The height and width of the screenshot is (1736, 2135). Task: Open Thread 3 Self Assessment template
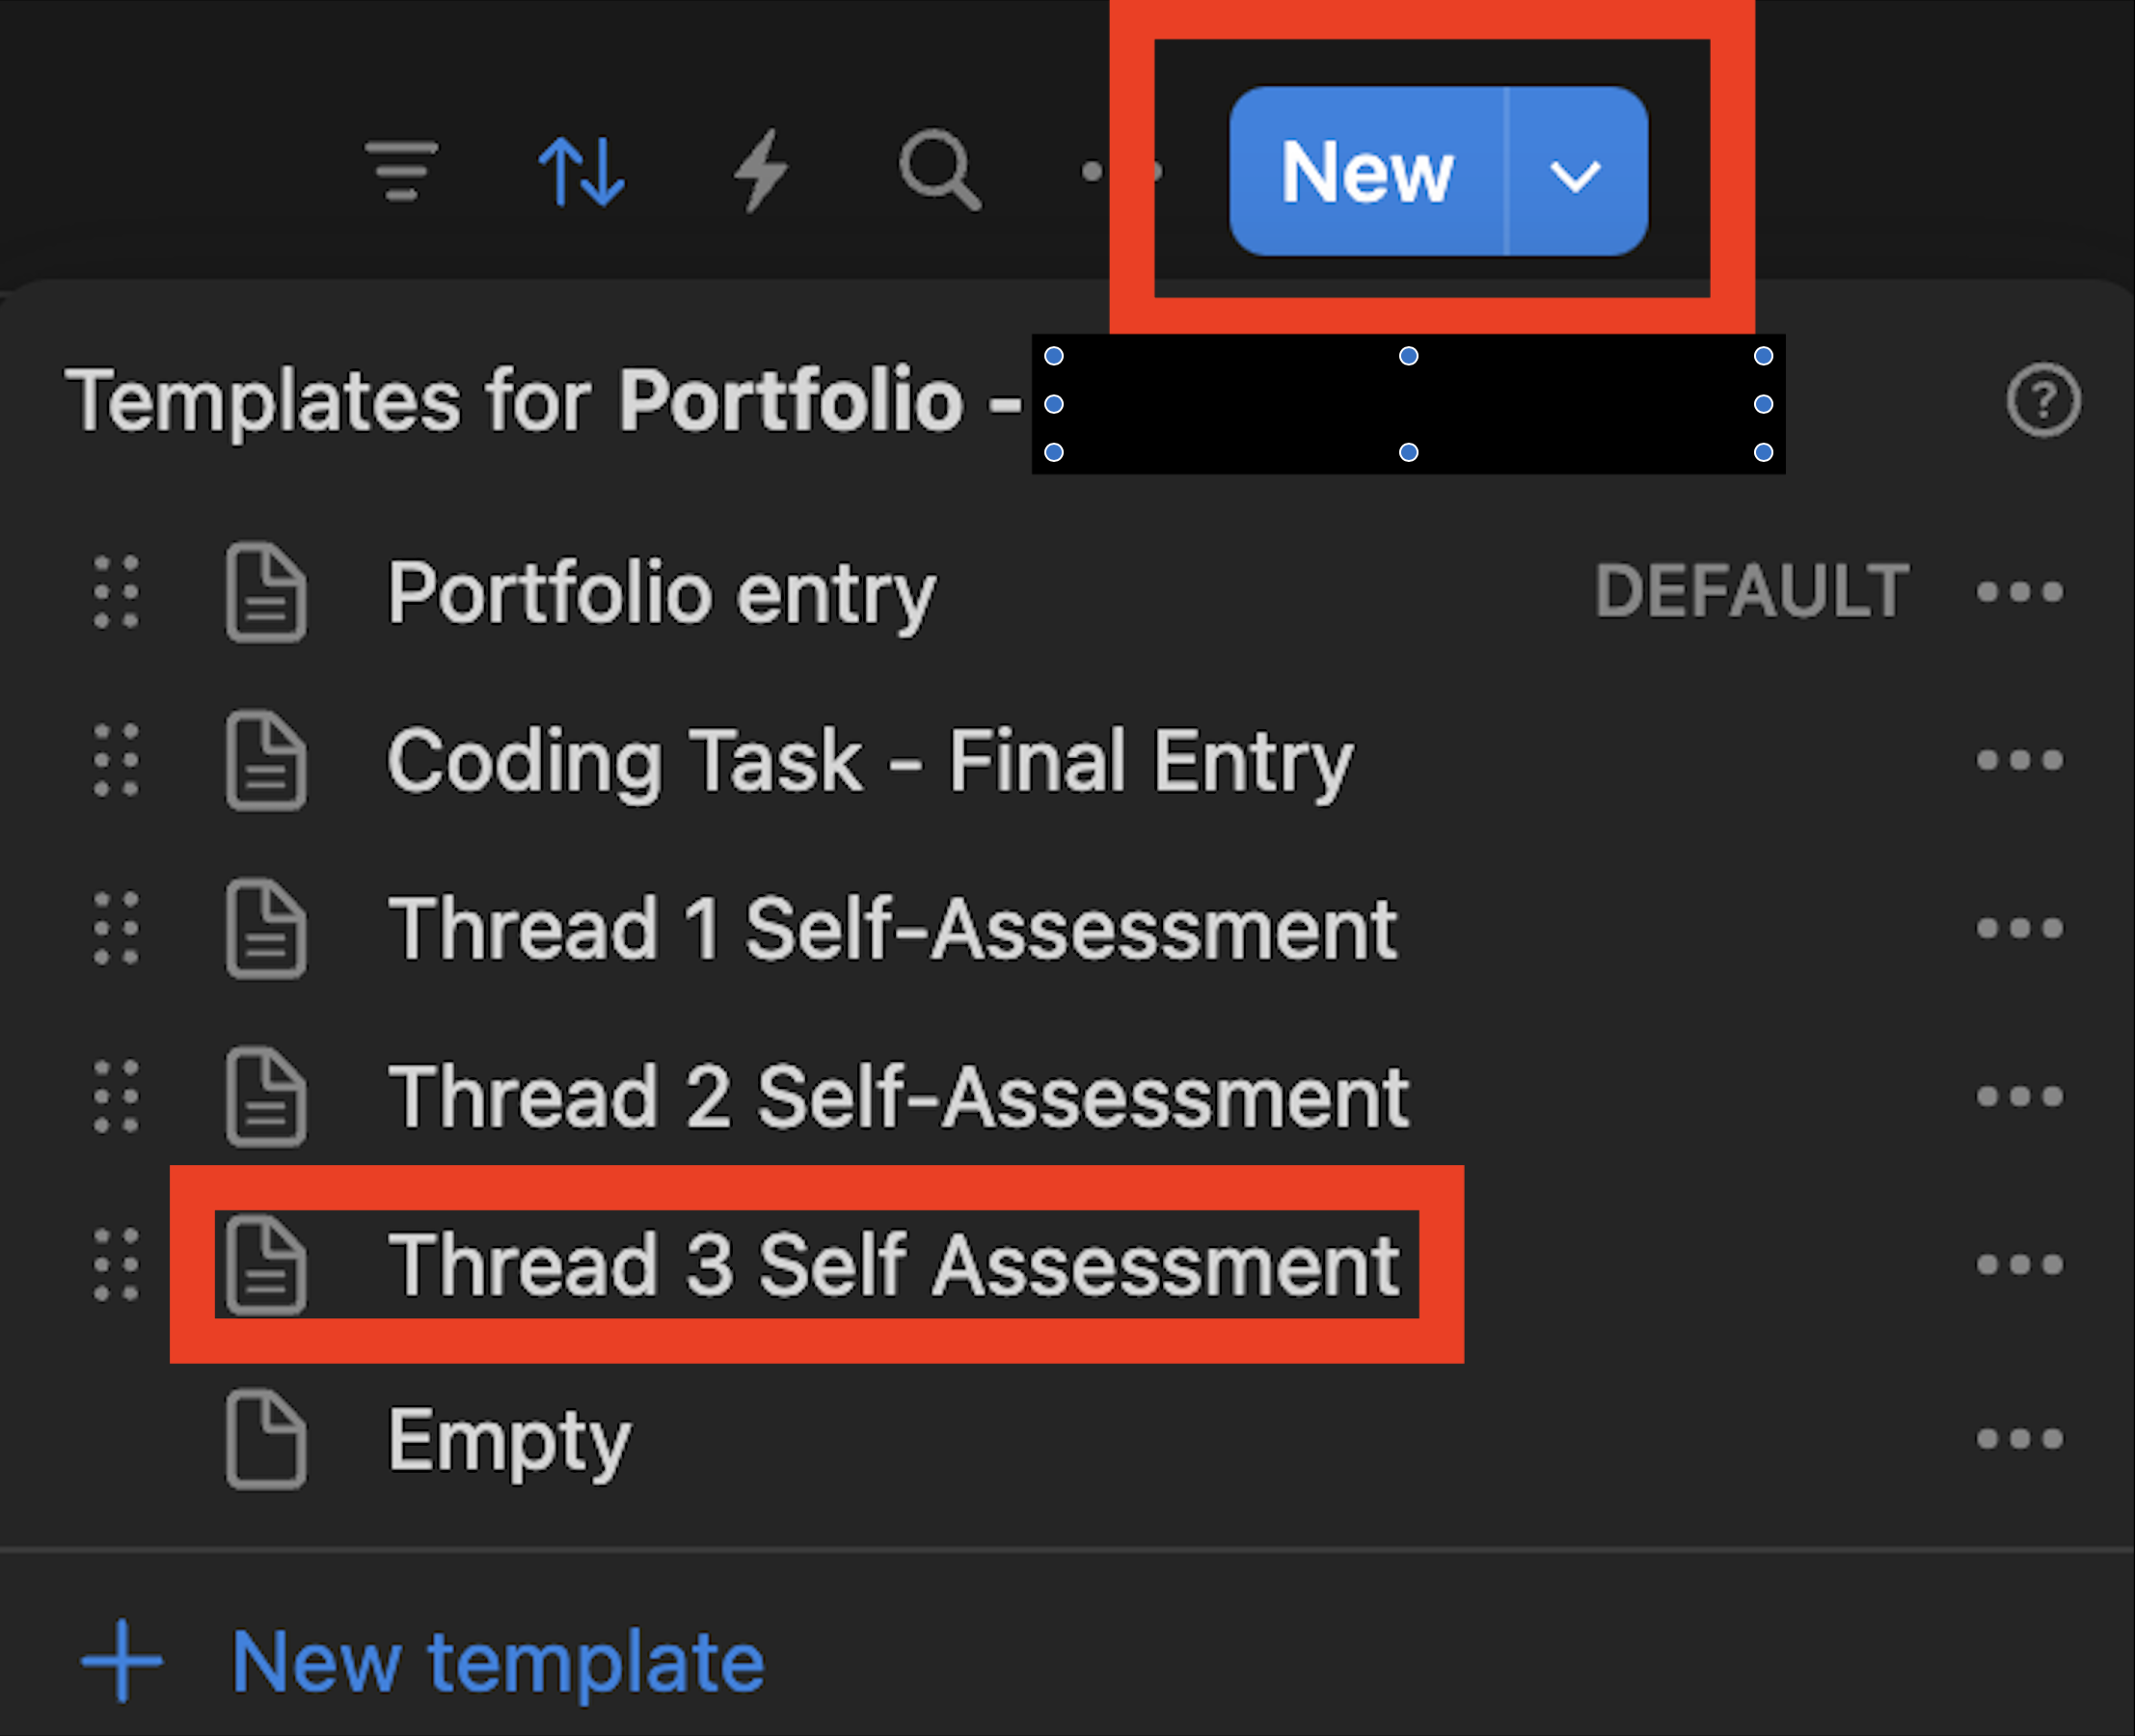click(x=893, y=1265)
